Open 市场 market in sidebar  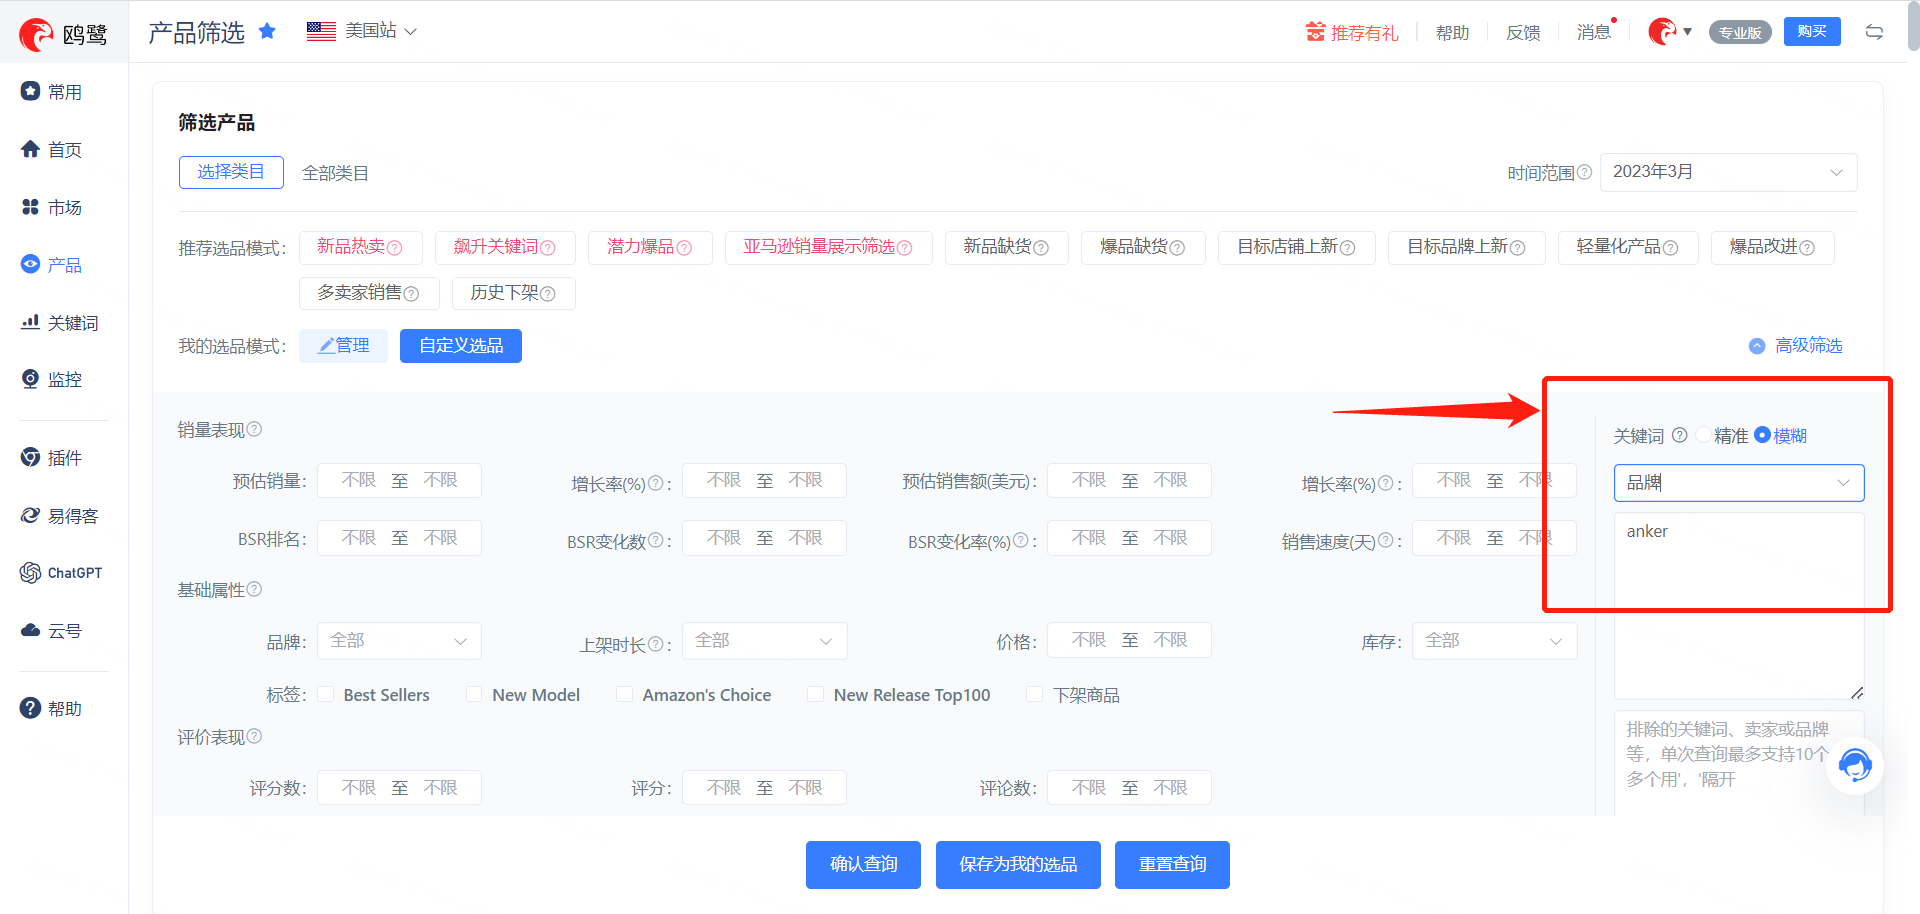point(52,208)
